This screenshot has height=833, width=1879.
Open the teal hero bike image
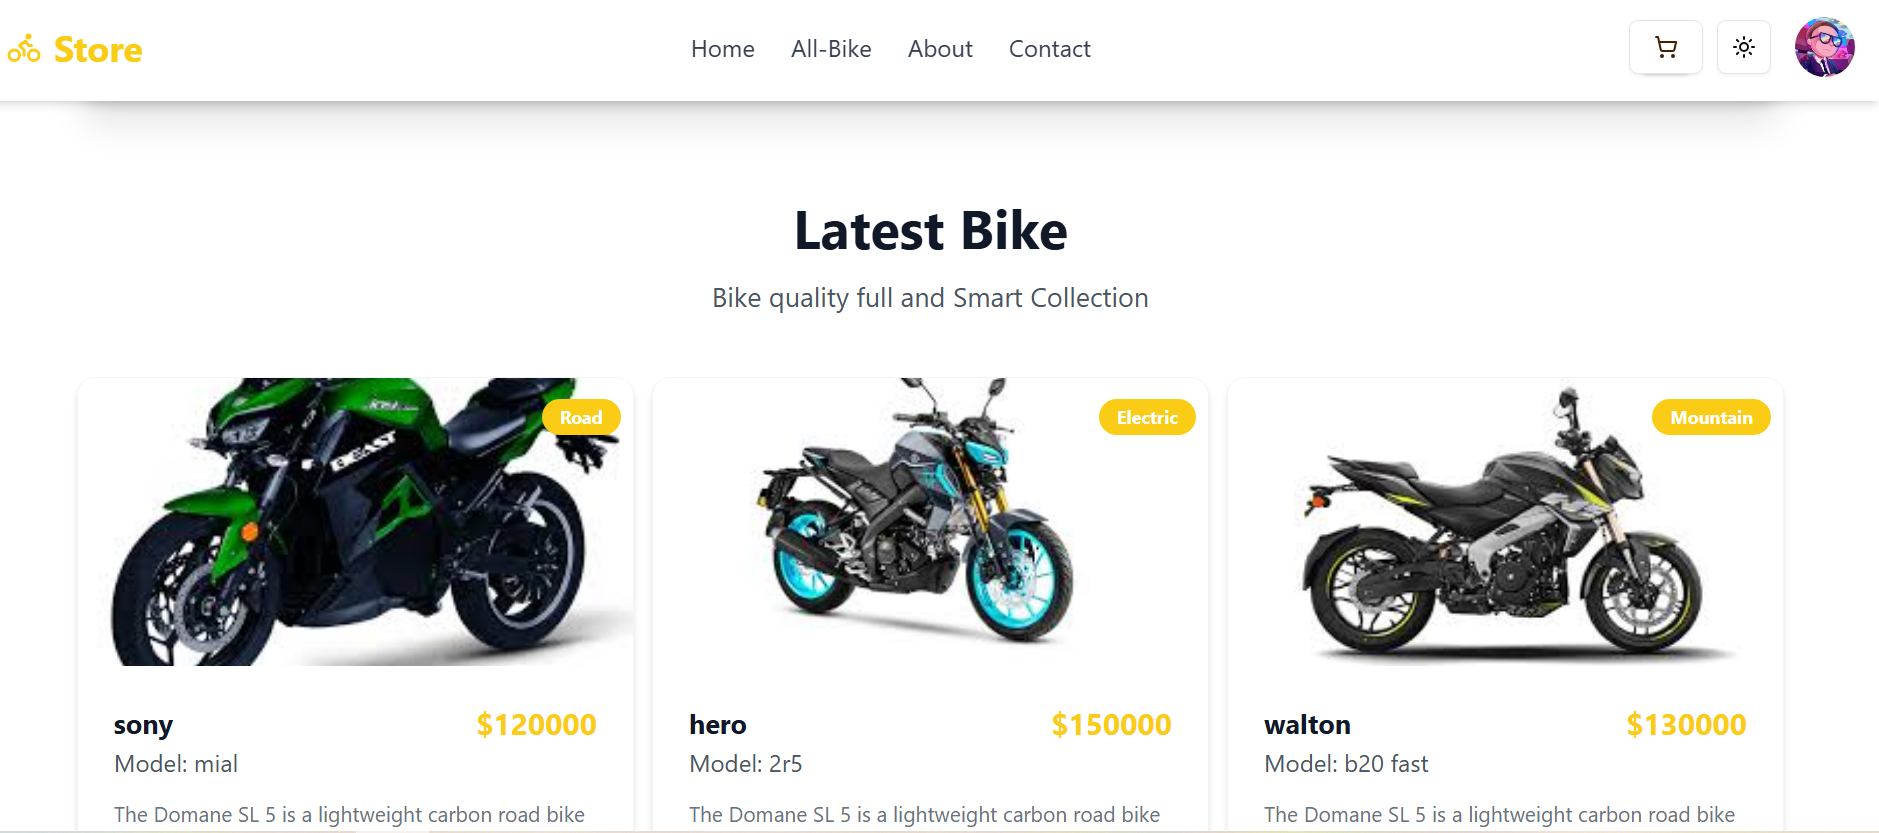(x=930, y=522)
